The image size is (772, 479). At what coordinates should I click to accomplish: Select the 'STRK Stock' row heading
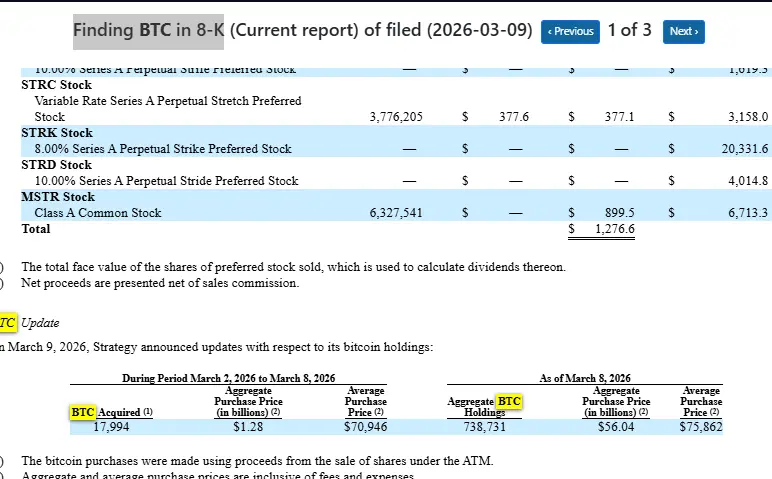(57, 133)
